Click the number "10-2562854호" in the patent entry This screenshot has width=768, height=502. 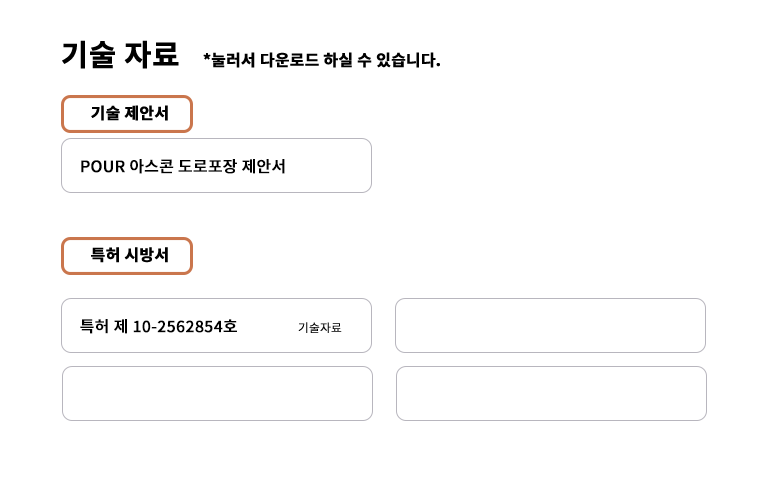coord(185,326)
